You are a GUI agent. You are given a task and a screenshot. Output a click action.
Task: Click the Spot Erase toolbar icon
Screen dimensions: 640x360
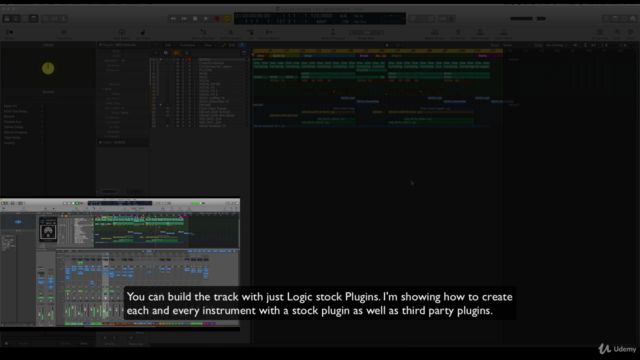coord(143,32)
